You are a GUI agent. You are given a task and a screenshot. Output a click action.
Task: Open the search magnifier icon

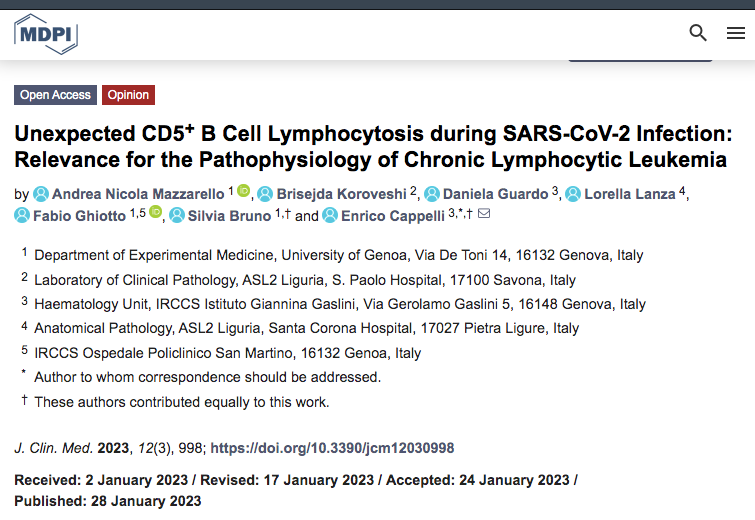pos(698,33)
